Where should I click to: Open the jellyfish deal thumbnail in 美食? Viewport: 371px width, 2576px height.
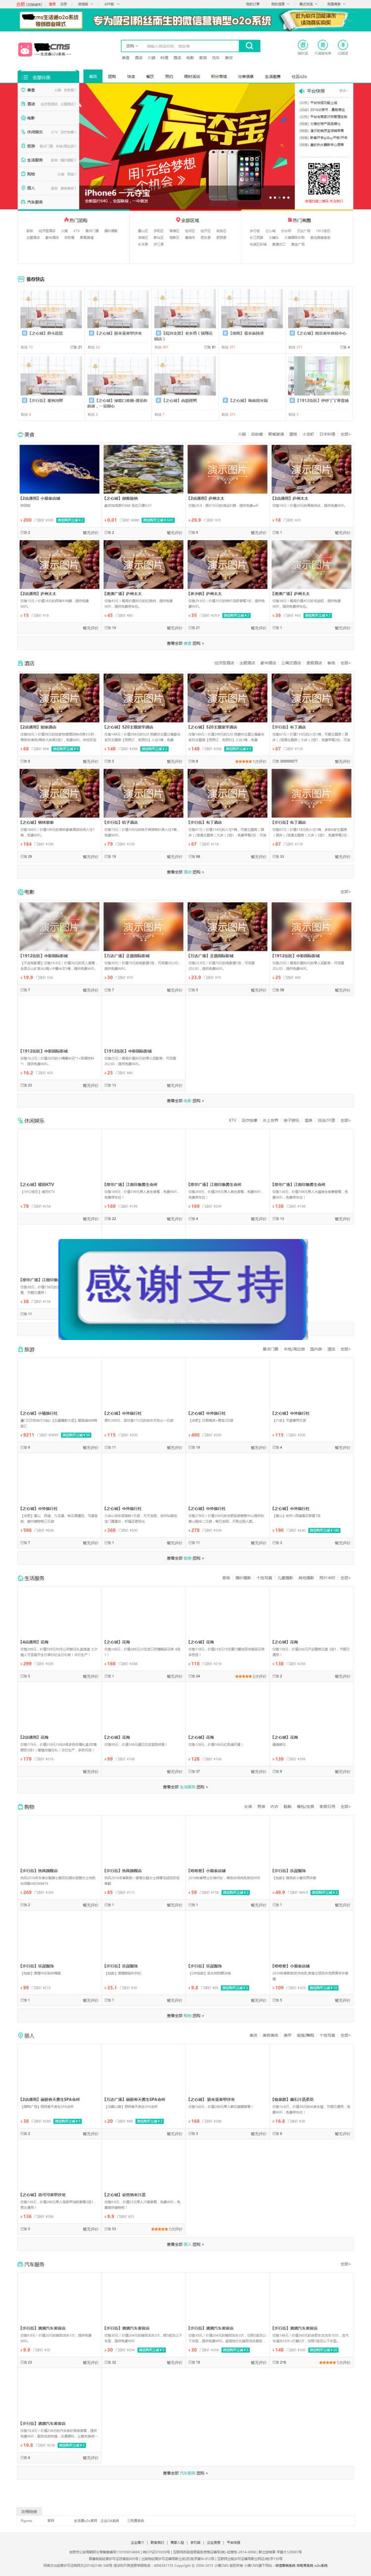[60, 469]
